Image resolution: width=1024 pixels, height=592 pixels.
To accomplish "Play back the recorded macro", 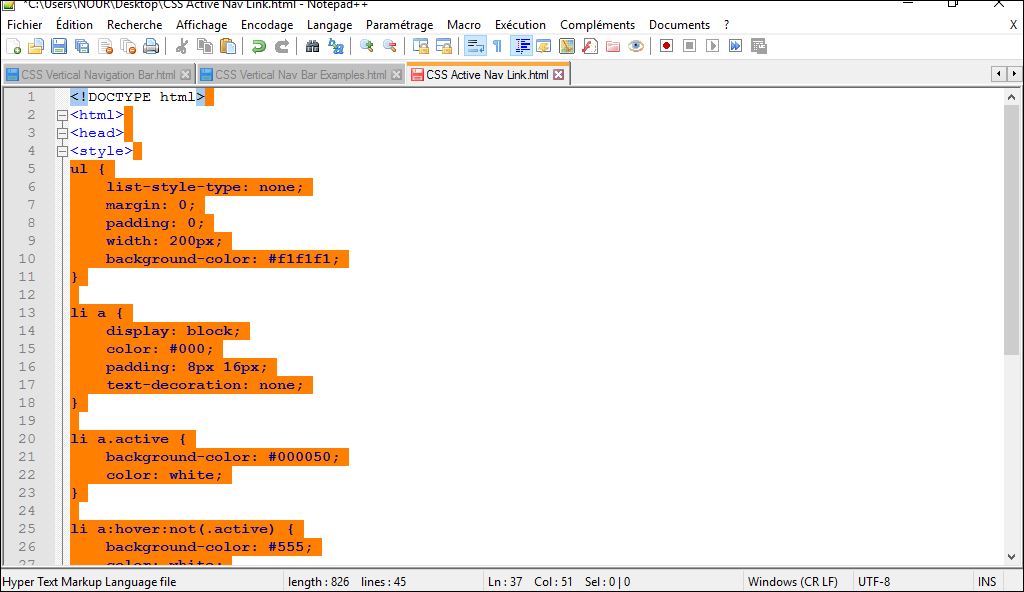I will pos(712,46).
